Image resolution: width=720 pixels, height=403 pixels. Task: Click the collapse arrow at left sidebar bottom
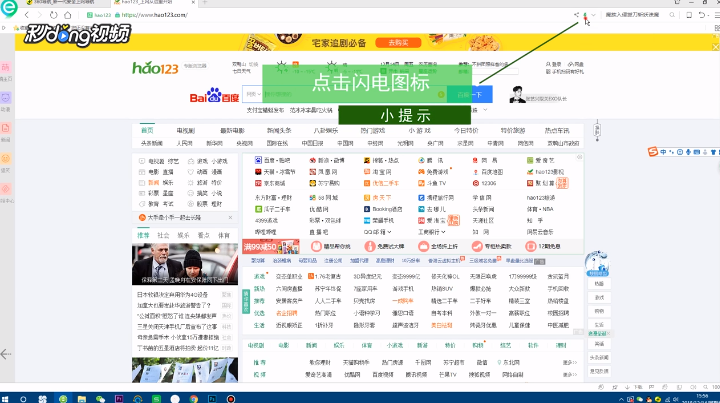point(6,354)
